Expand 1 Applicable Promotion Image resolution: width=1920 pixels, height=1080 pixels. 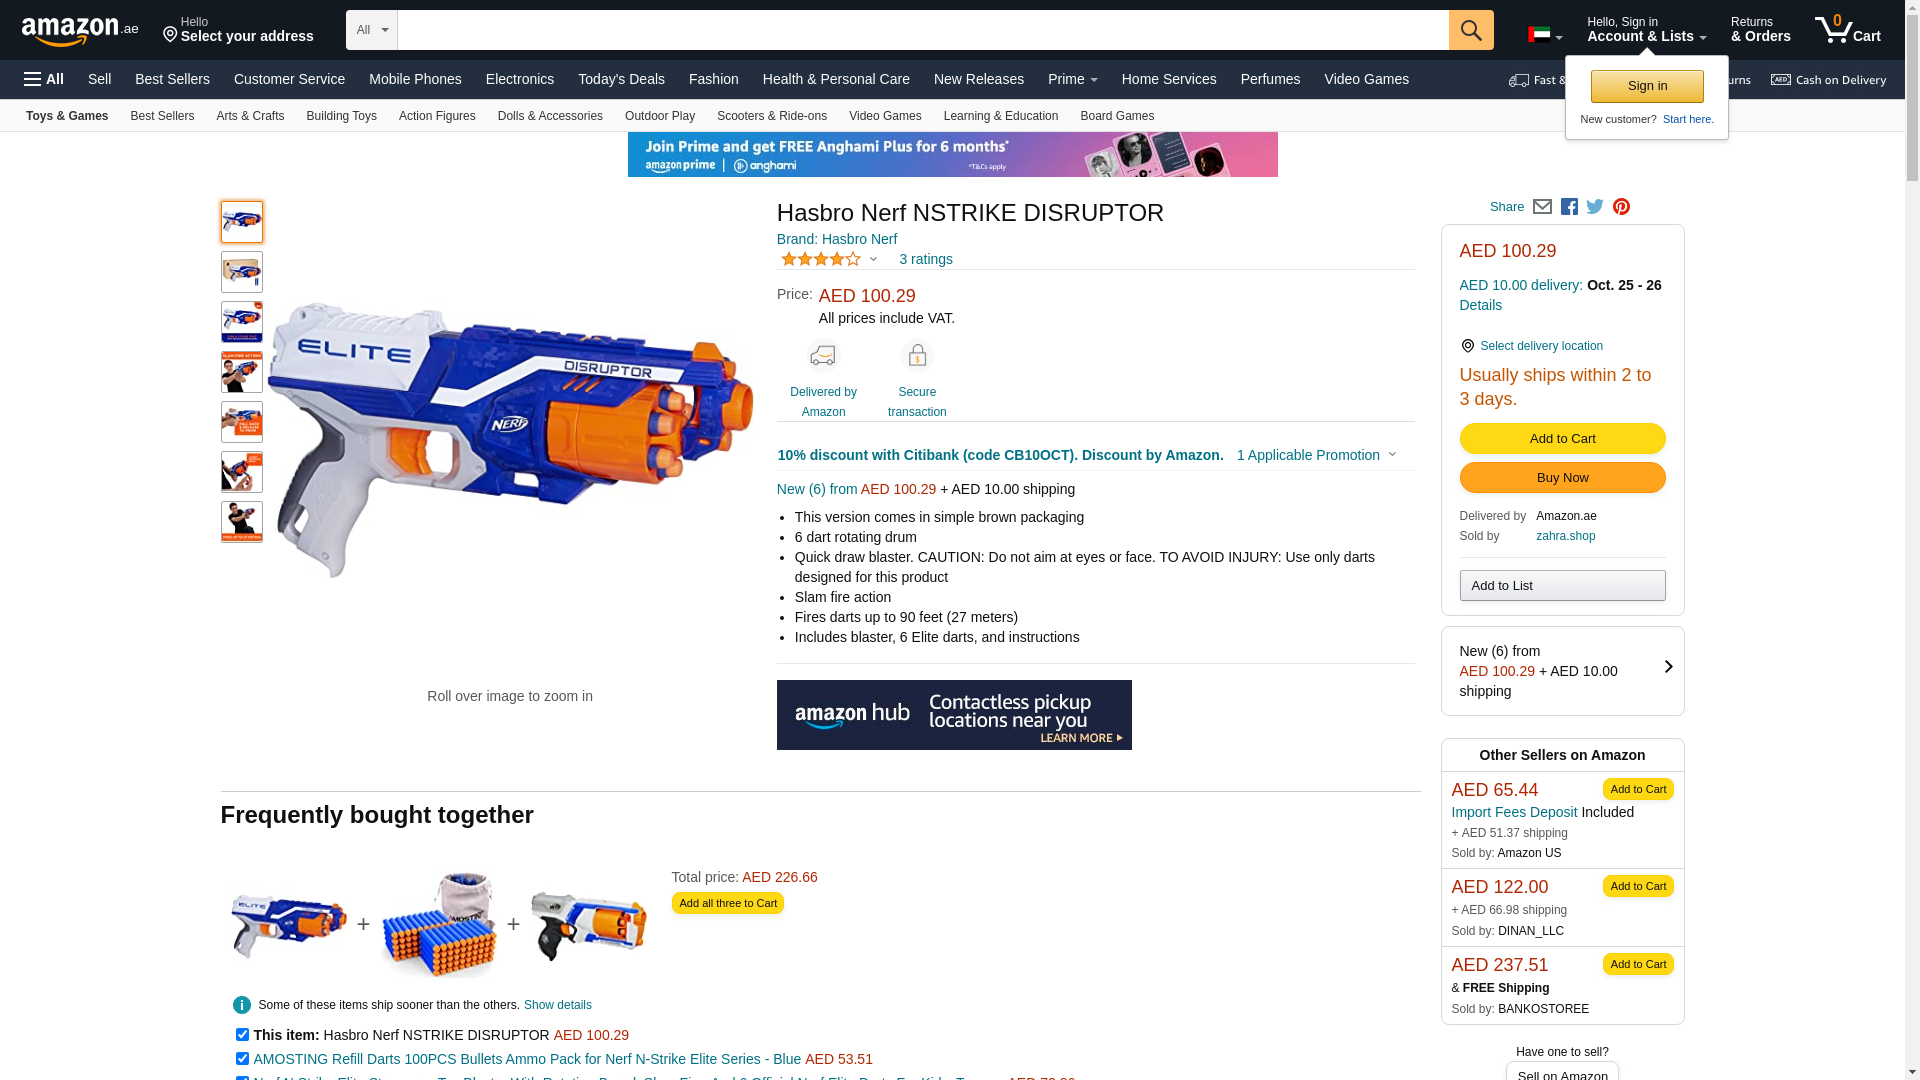1316,455
